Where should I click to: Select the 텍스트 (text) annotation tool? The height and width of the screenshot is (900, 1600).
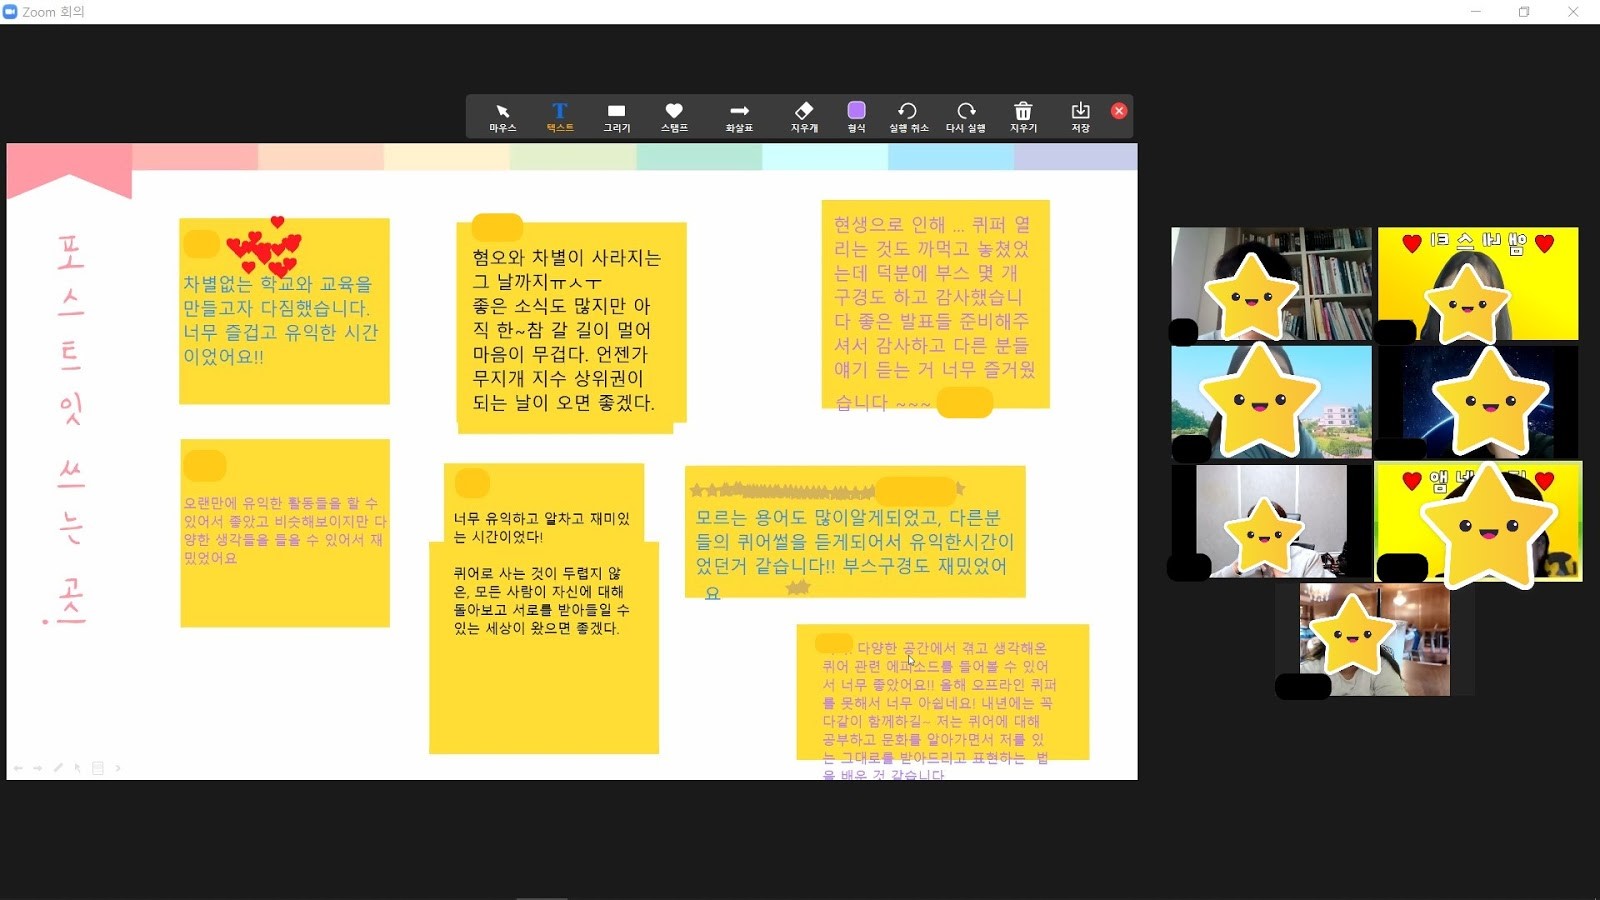coord(559,116)
